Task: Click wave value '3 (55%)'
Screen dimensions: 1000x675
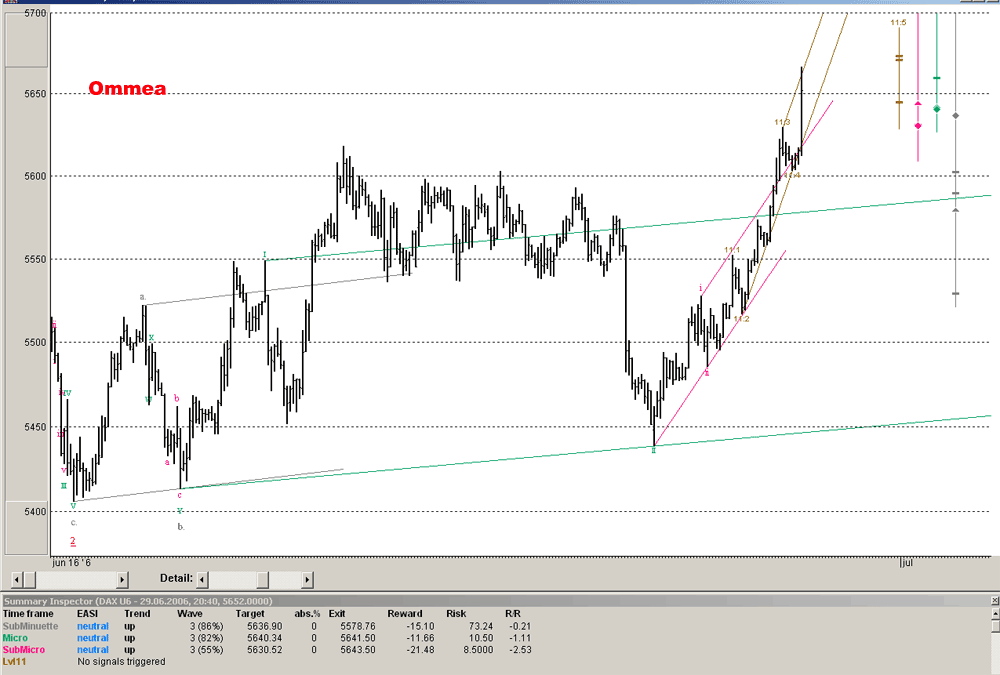Action: coord(207,649)
